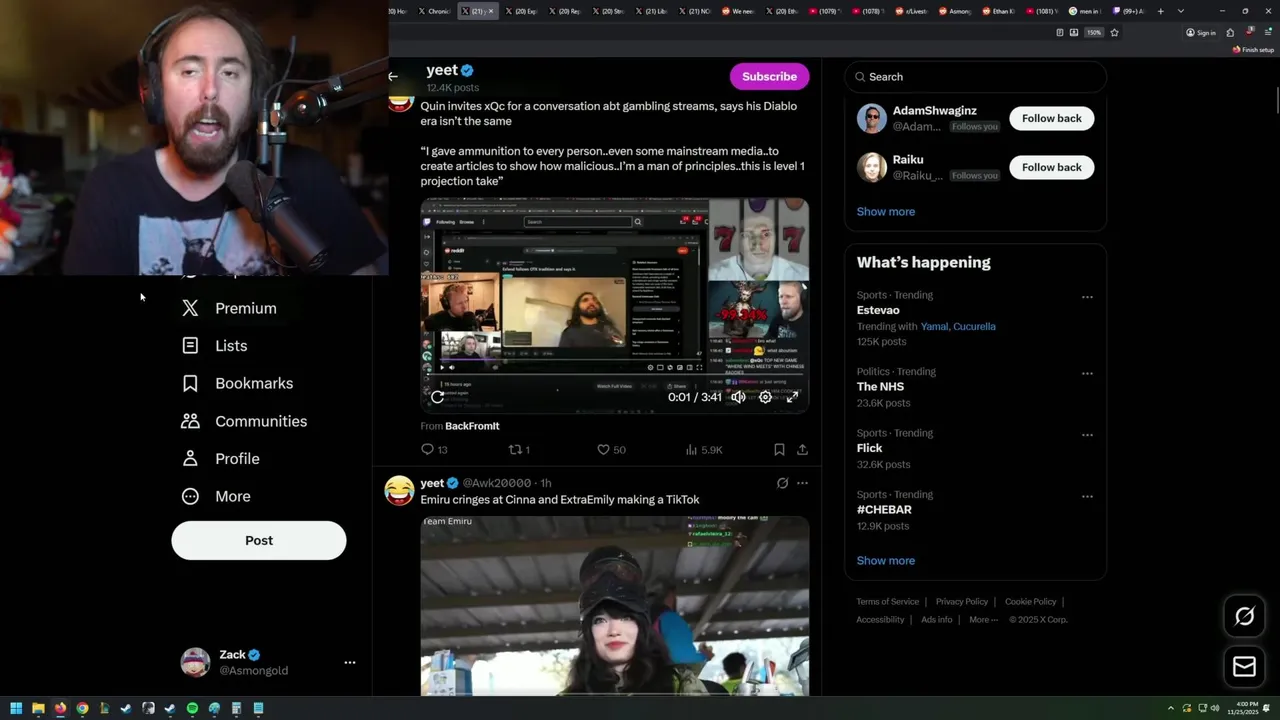This screenshot has width=1280, height=720.
Task: Expand the footer More menu
Action: (x=983, y=620)
